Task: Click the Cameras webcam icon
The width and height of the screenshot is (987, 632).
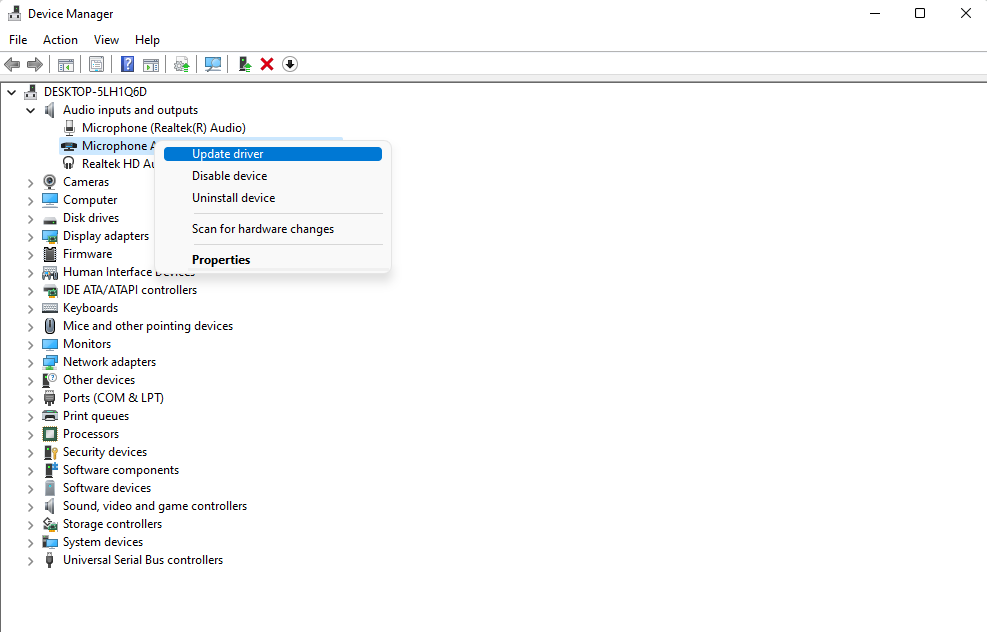Action: (x=50, y=182)
